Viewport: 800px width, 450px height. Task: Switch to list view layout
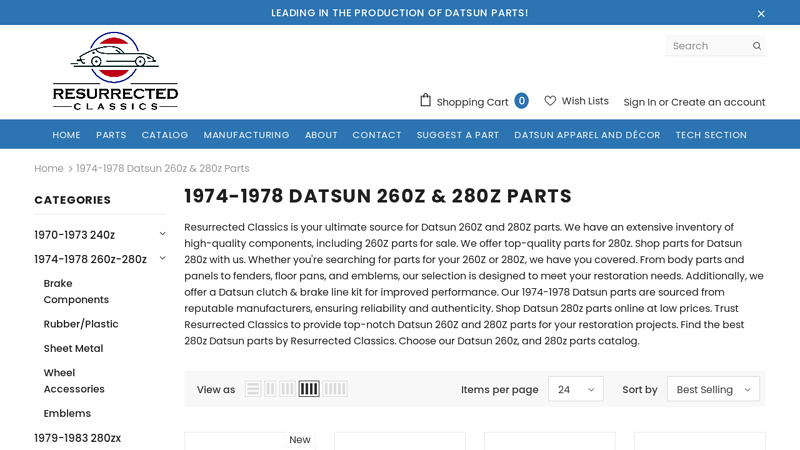(x=253, y=389)
